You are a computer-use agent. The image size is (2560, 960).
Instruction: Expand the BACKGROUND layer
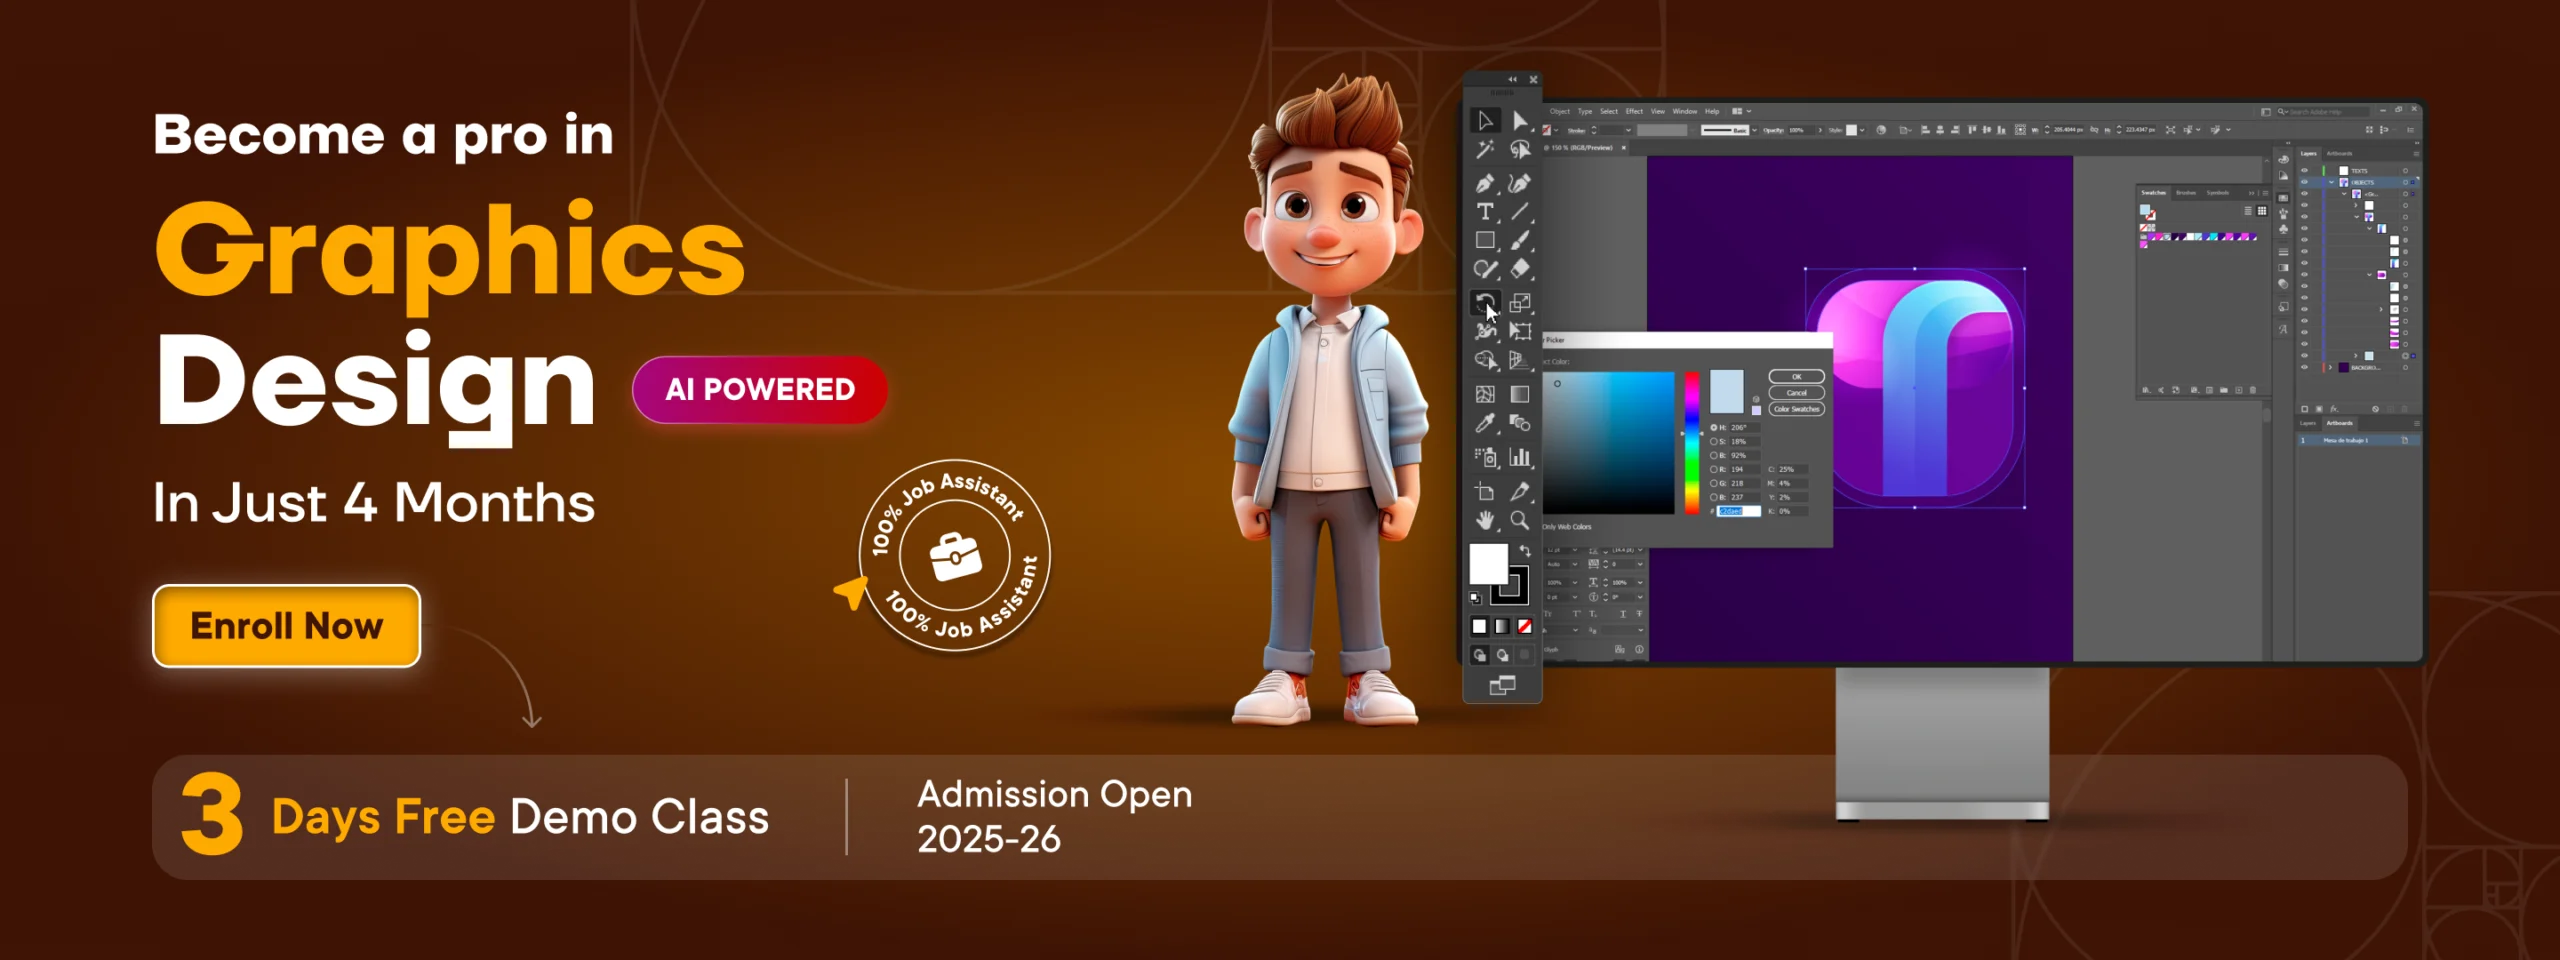[x=2331, y=368]
